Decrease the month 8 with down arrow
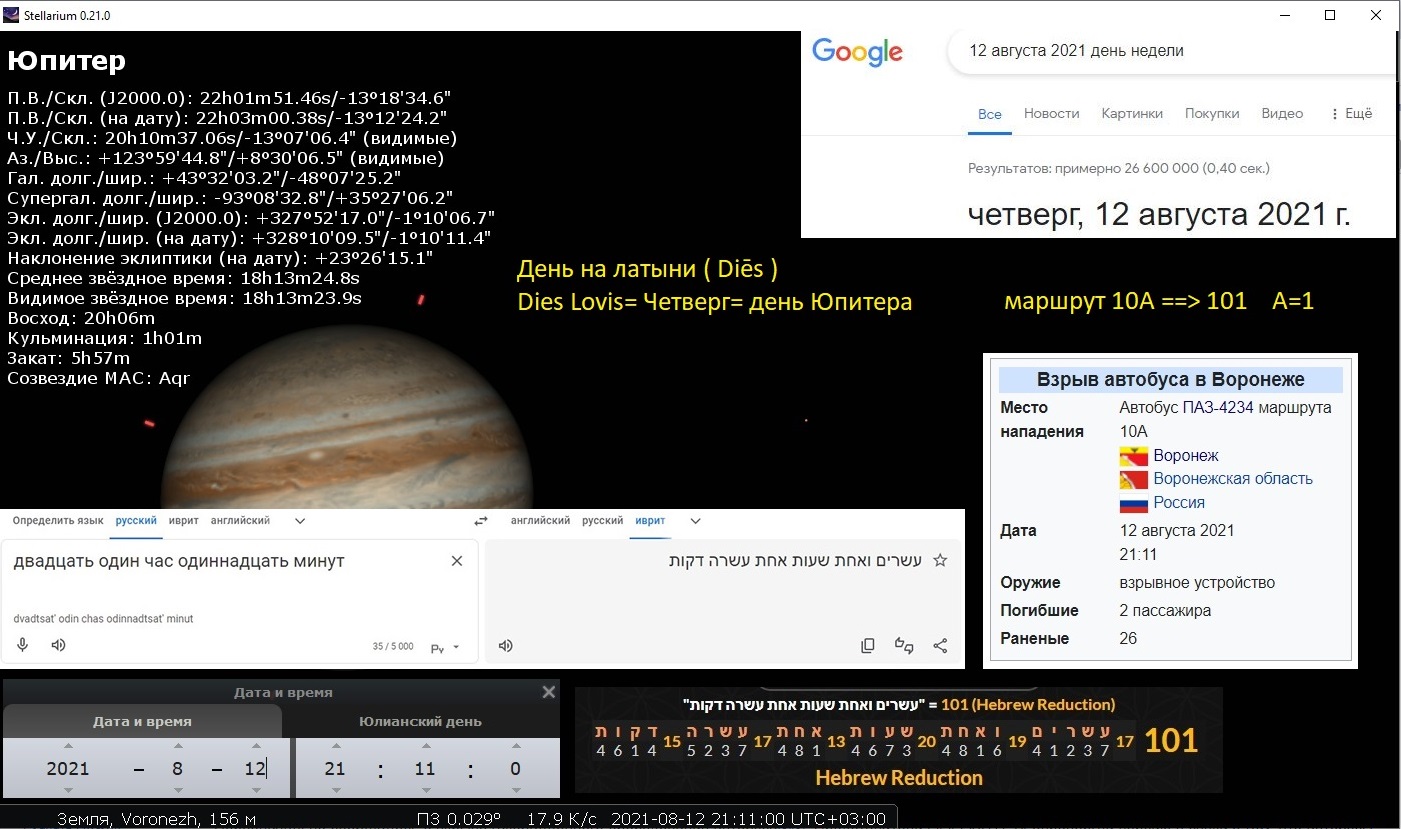The width and height of the screenshot is (1401, 829). coord(178,789)
